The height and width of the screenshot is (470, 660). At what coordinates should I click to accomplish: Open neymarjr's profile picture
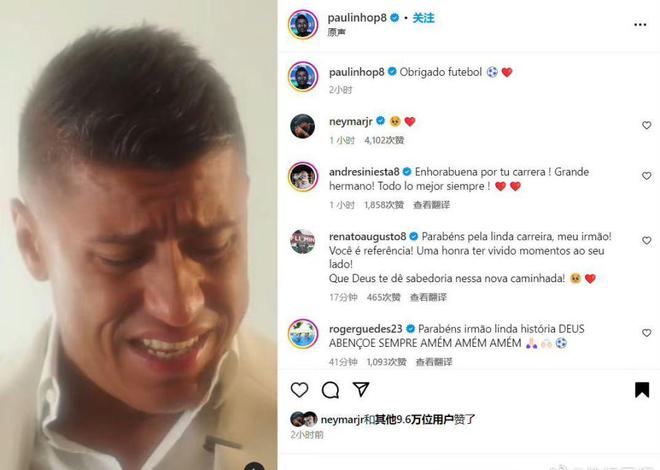point(303,126)
